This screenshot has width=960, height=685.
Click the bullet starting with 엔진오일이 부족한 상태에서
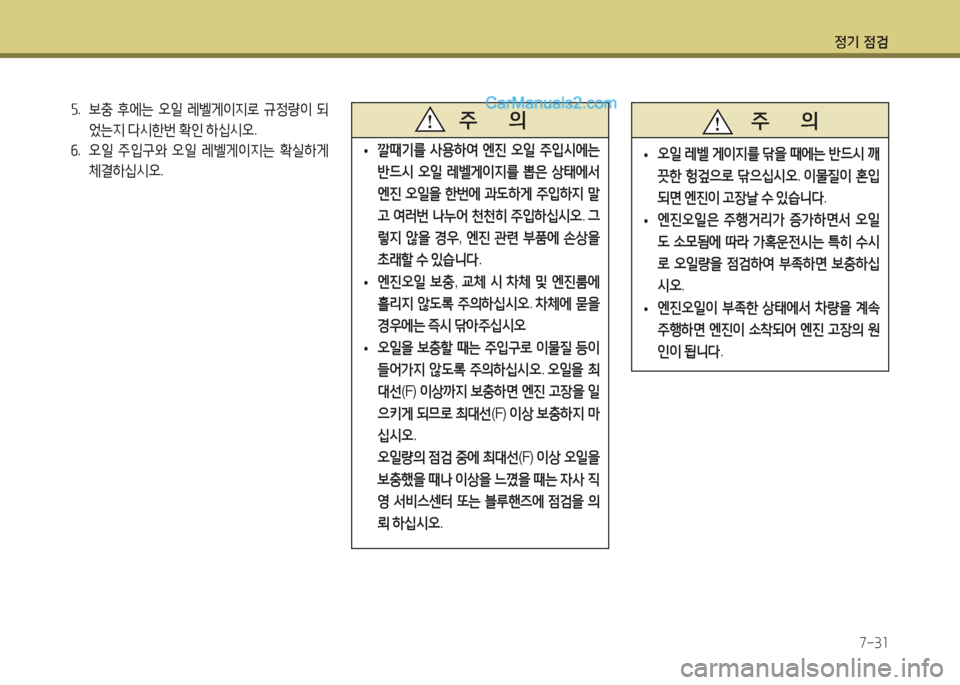(762, 329)
